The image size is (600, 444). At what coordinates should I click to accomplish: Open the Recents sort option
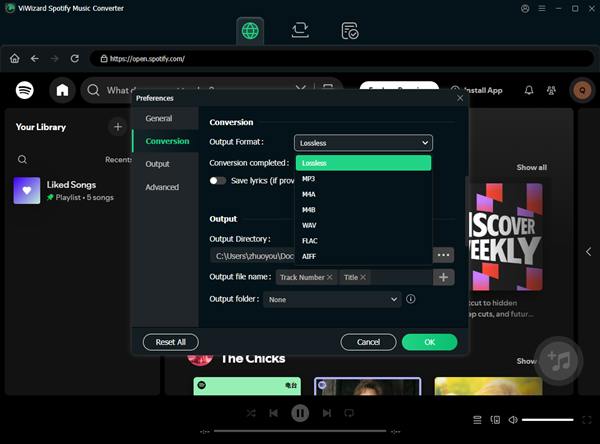(118, 160)
